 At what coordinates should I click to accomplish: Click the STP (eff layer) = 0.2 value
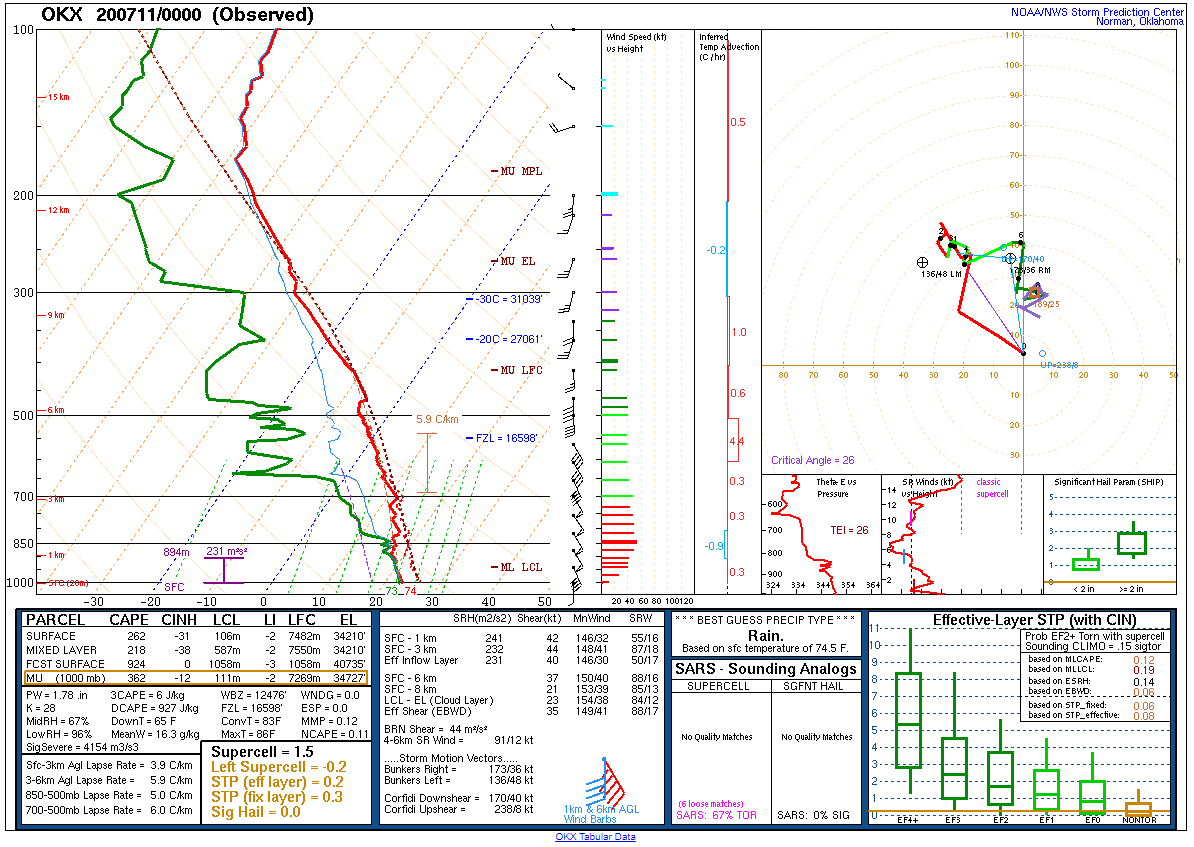[277, 782]
